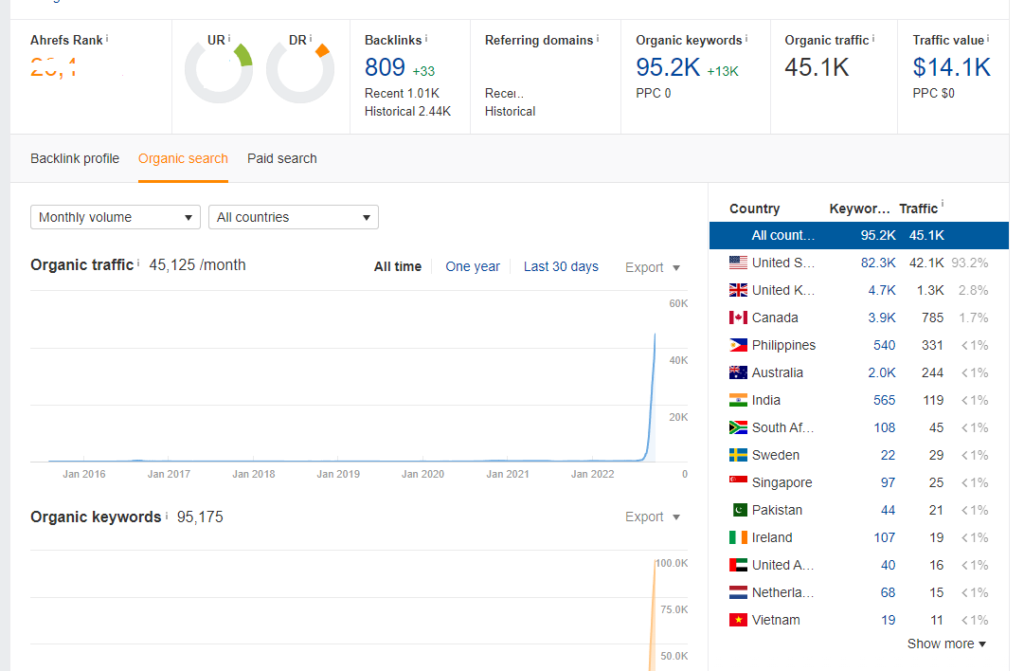Click the info icon by Traffic column
The height and width of the screenshot is (671, 1024).
(x=942, y=205)
